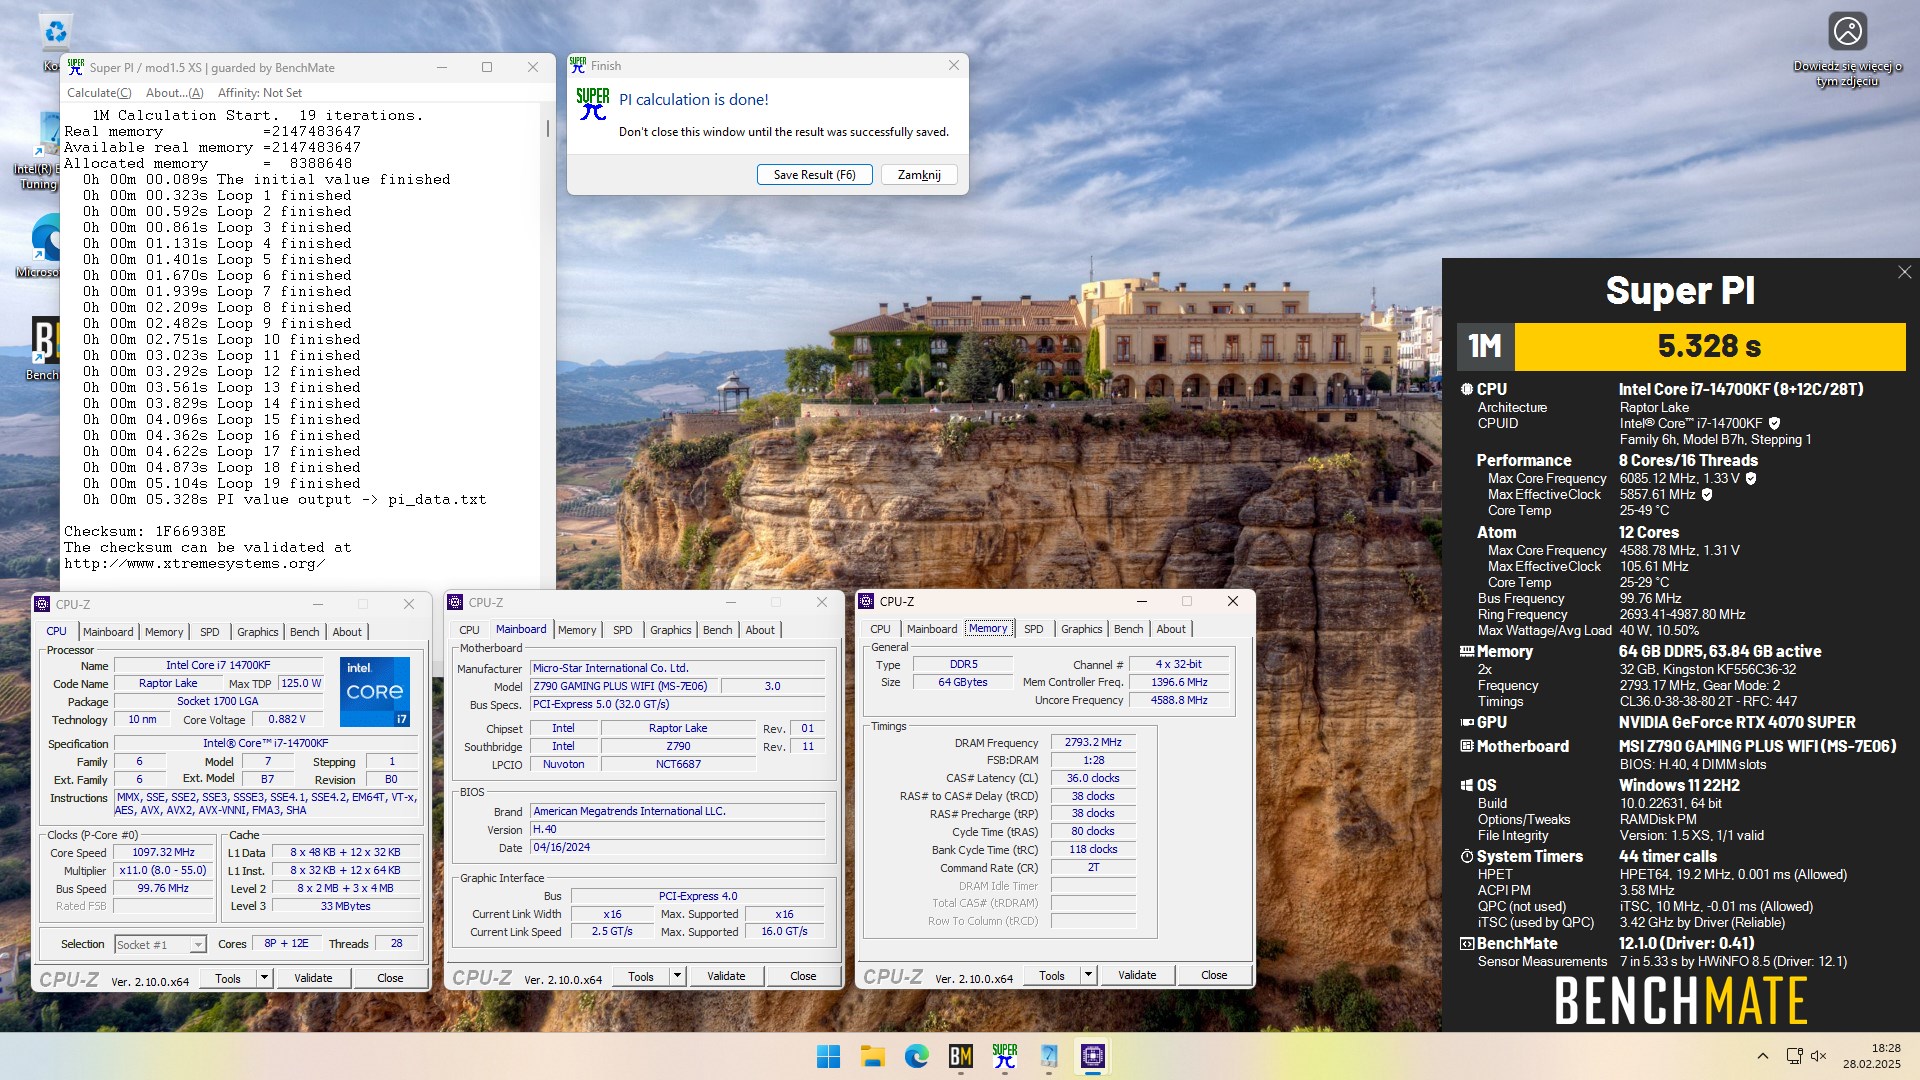Expand Tools dropdown arrow in Memory window
1920x1080 pixels.
point(1088,975)
